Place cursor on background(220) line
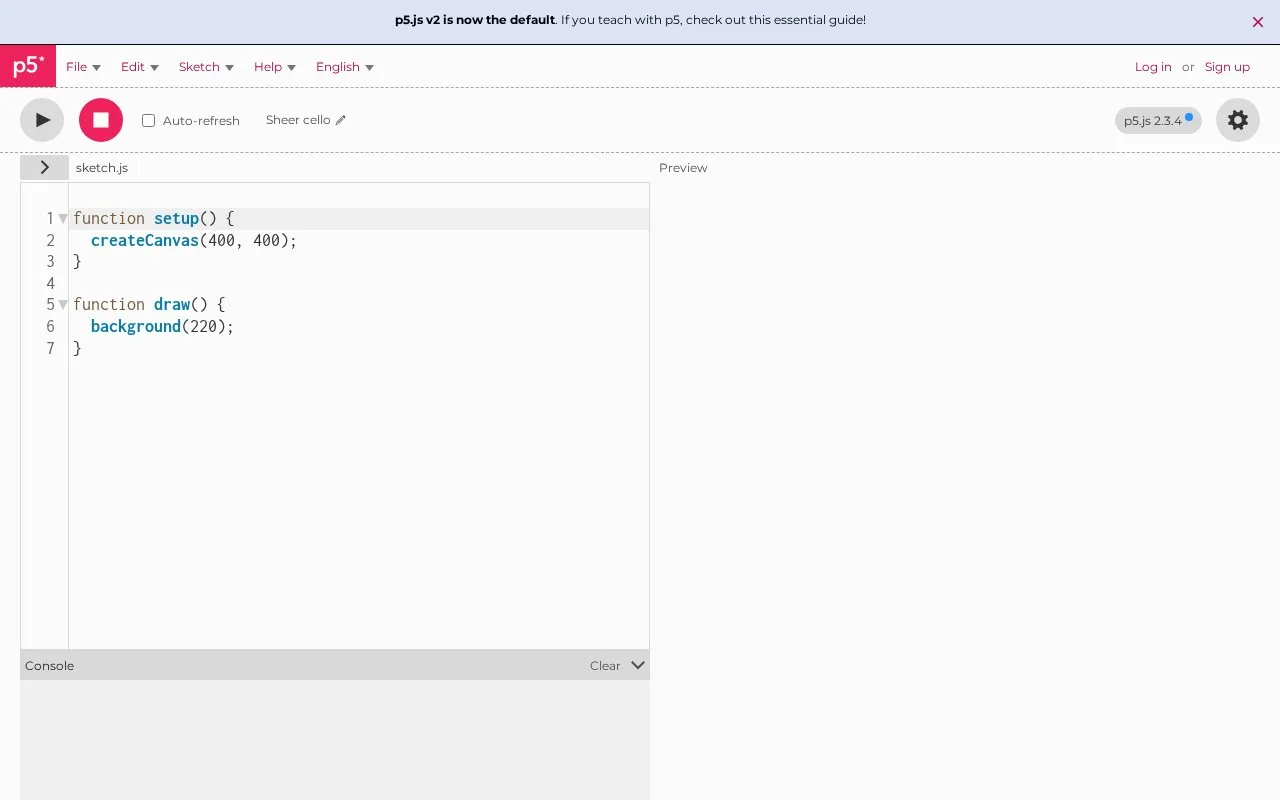1280x800 pixels. 359,326
